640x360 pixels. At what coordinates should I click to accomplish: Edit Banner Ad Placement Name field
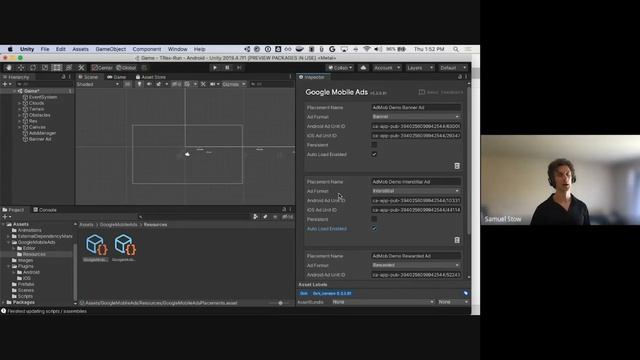coord(416,107)
